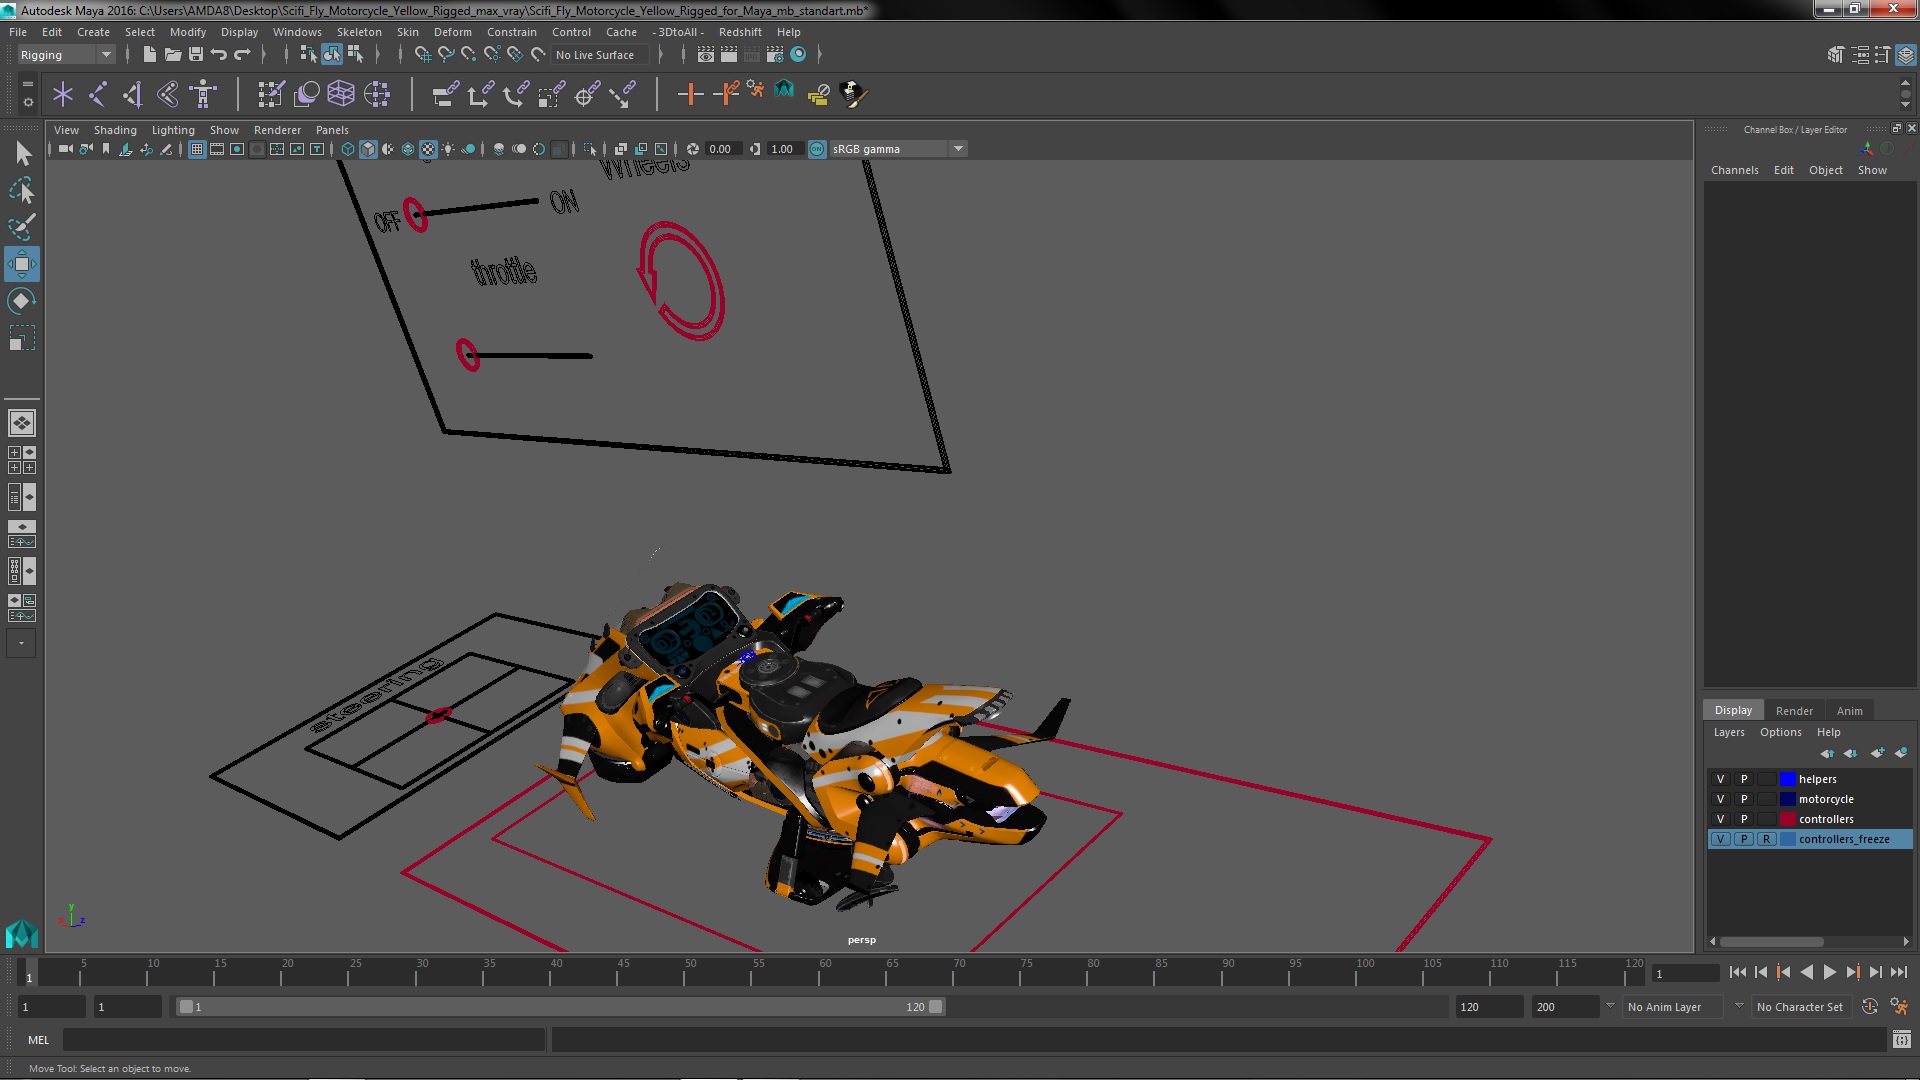
Task: Toggle R display type on controllers_freeze
Action: point(1767,839)
